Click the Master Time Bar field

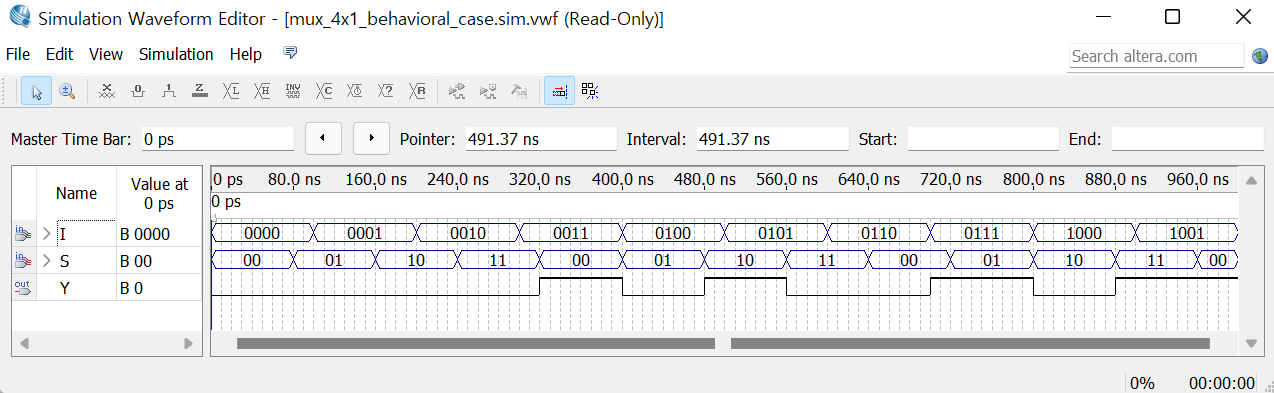(217, 139)
